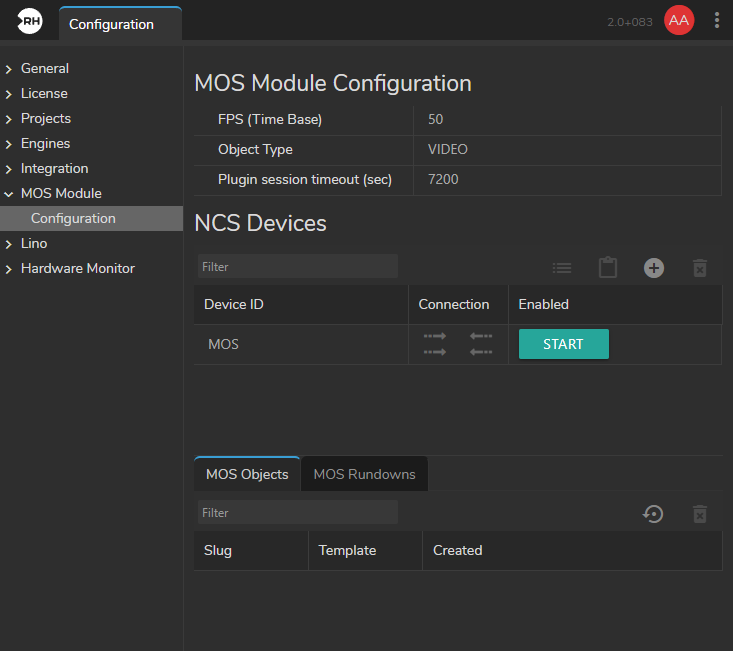733x651 pixels.
Task: Click the list view icon in NCS Devices
Action: click(x=562, y=268)
